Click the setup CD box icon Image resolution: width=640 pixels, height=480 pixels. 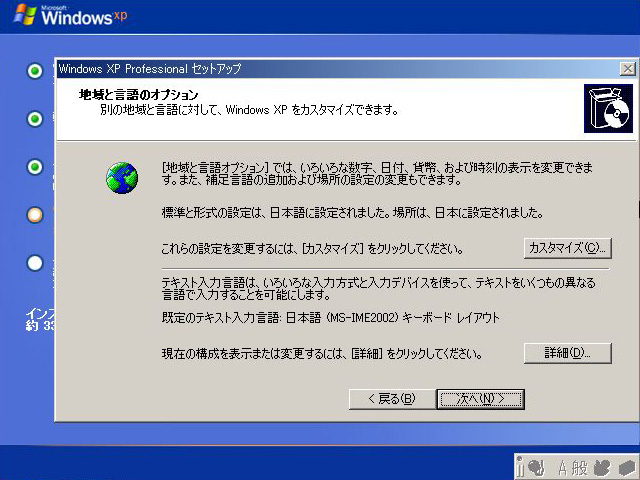click(x=608, y=109)
